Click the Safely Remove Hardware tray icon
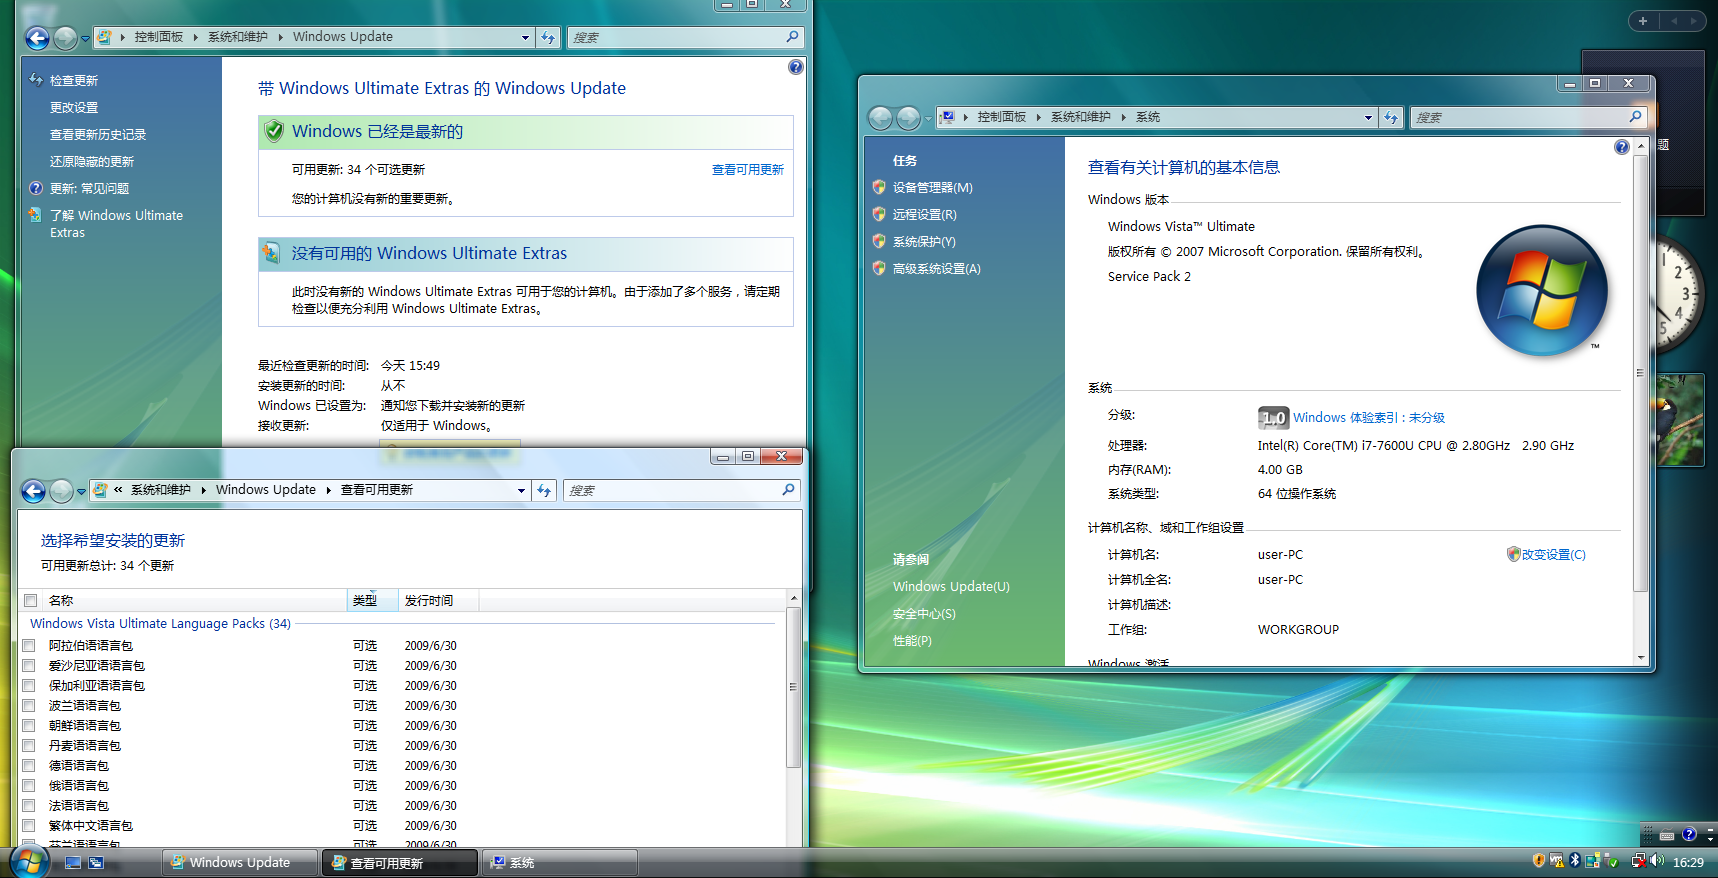 tap(1611, 861)
